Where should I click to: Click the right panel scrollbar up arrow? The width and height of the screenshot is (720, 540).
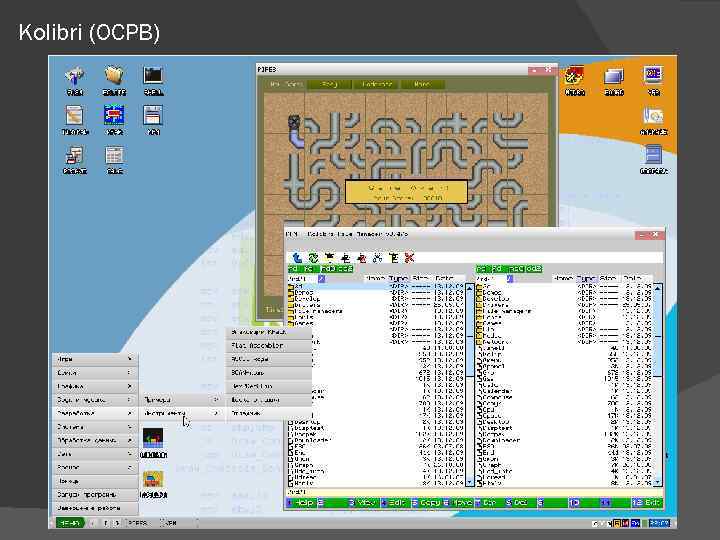point(658,288)
